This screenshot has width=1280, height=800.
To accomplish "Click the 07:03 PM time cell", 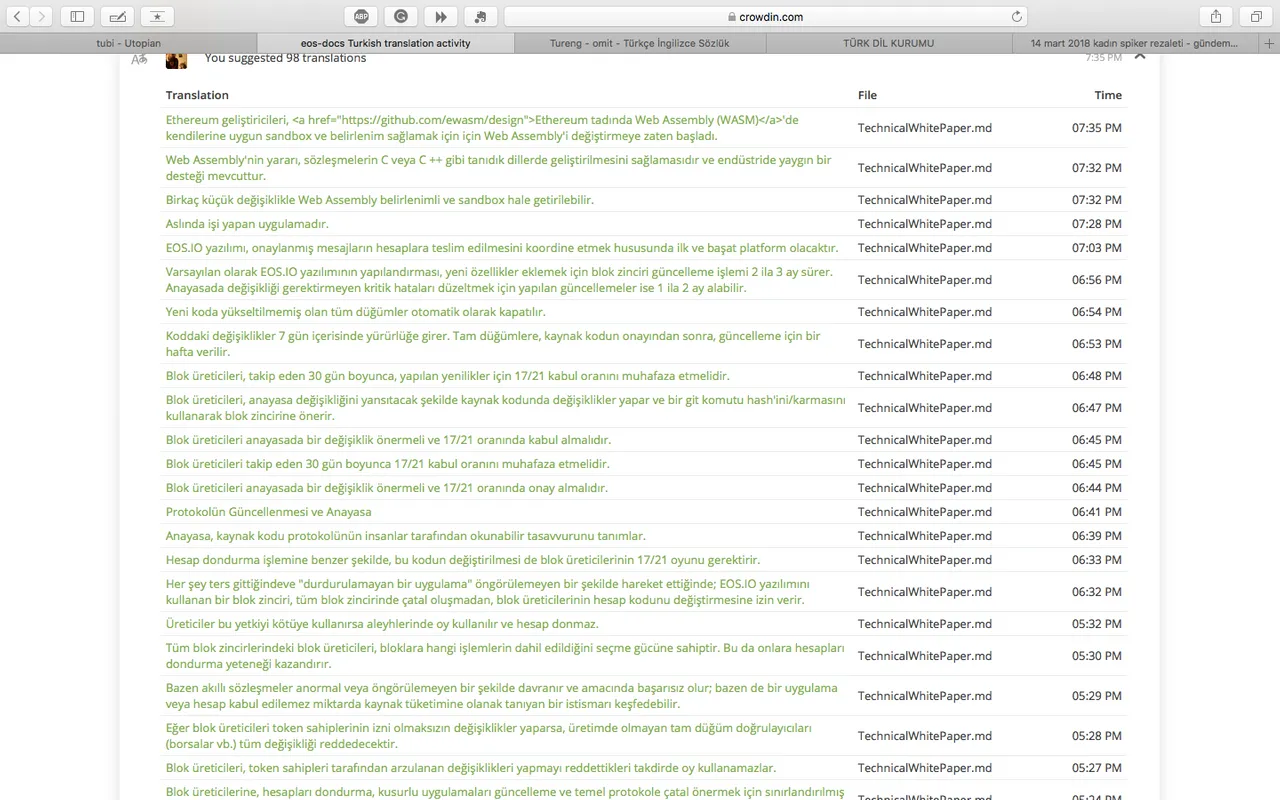I will point(1097,248).
